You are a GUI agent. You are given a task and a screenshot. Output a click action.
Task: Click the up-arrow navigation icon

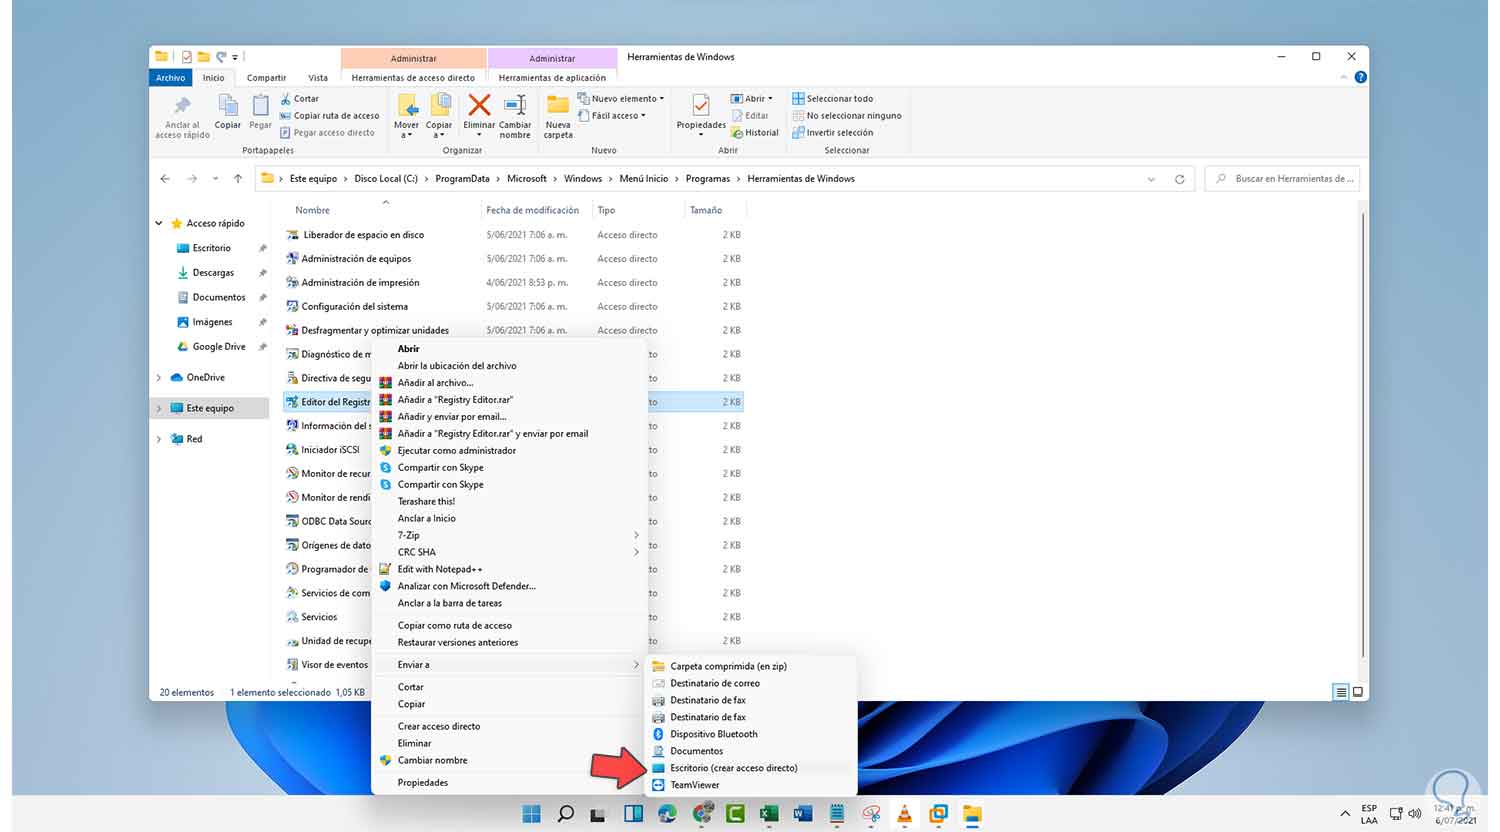(x=238, y=179)
